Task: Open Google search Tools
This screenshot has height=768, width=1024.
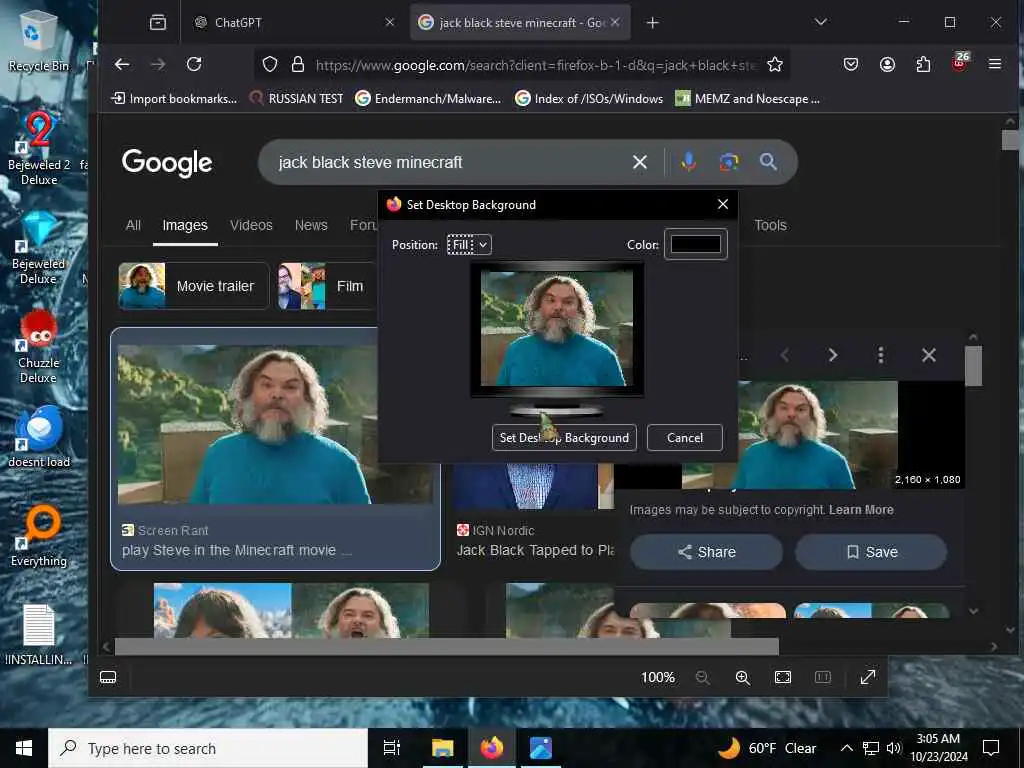Action: point(770,225)
